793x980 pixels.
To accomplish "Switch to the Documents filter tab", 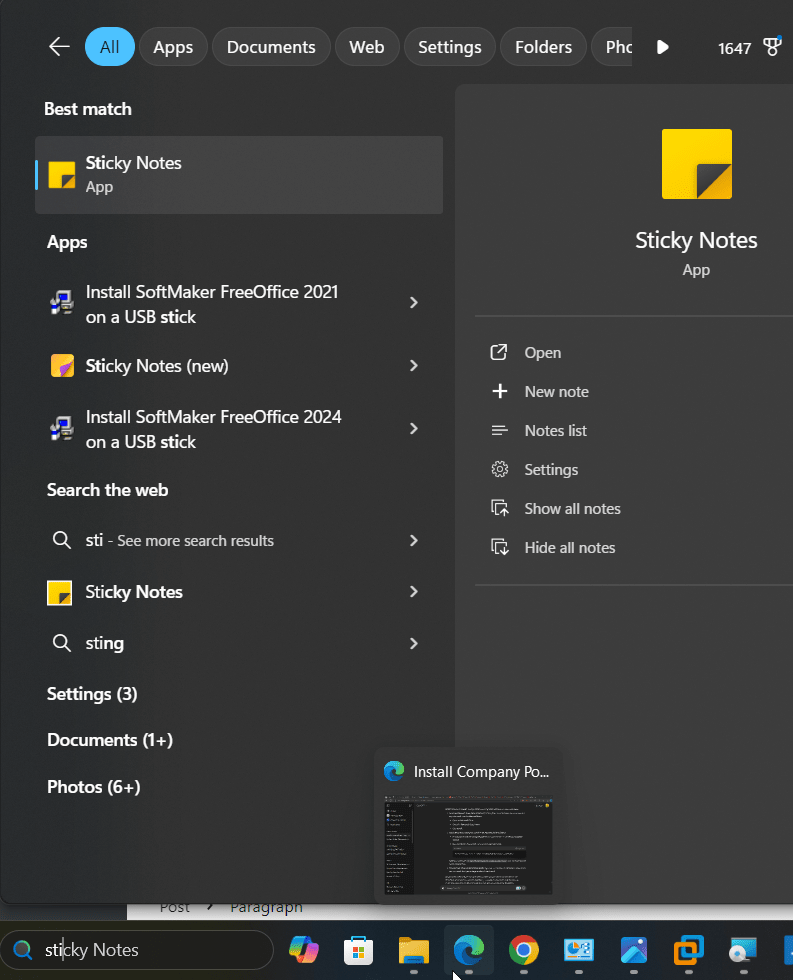I will (x=271, y=47).
